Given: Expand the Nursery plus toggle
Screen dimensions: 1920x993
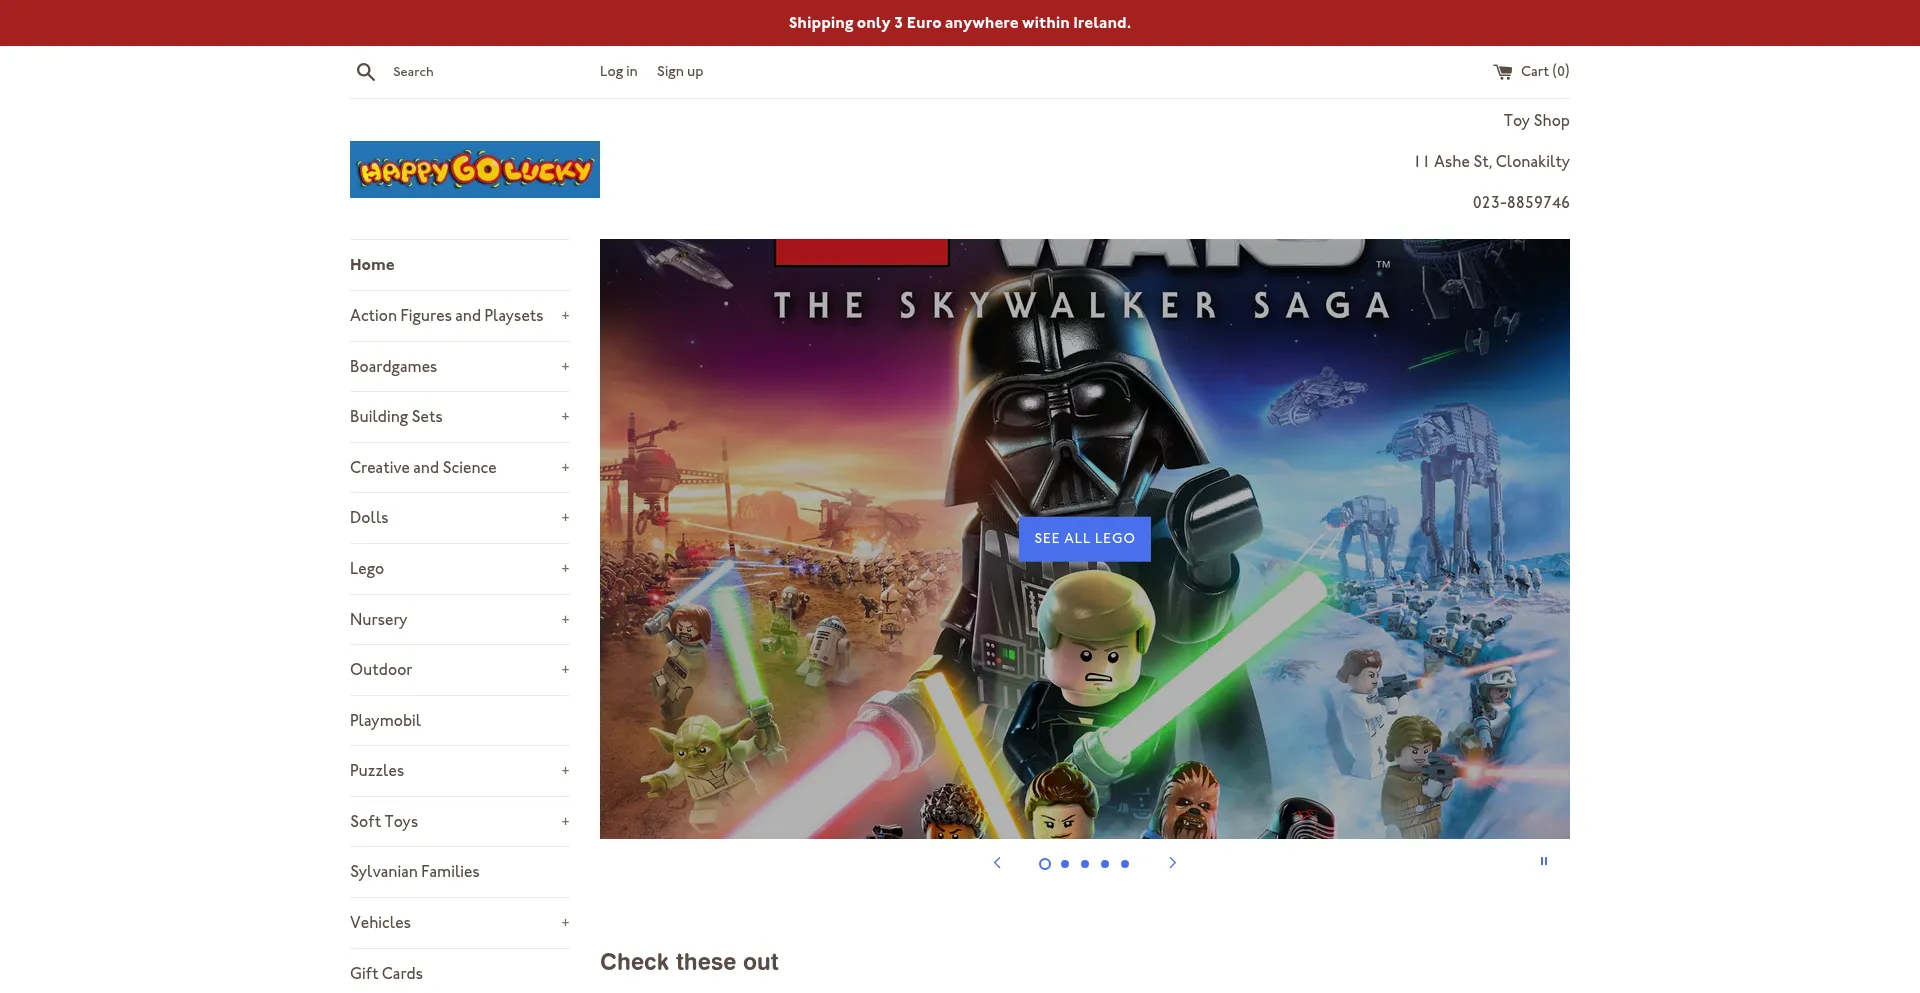Looking at the screenshot, I should 565,620.
